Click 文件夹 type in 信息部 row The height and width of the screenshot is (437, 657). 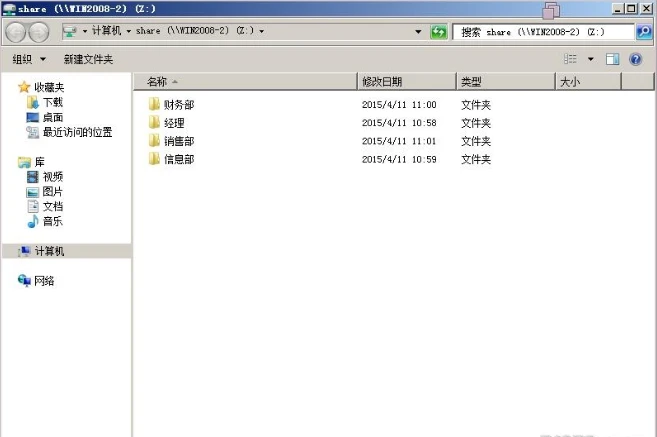[x=476, y=159]
